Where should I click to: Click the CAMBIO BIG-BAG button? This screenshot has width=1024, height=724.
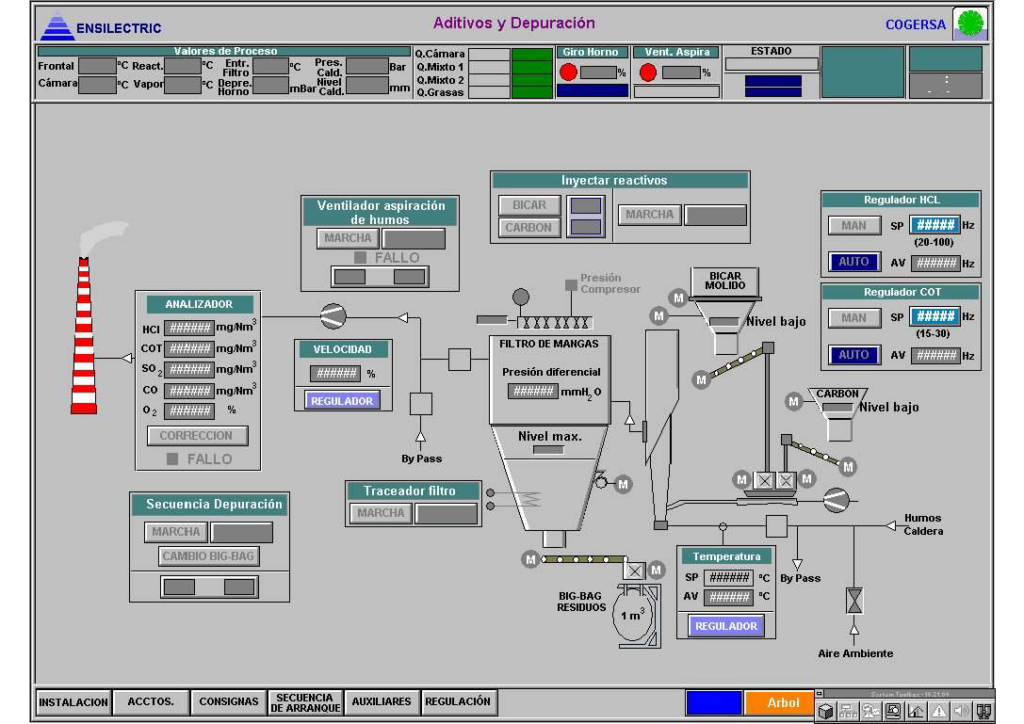pyautogui.click(x=208, y=556)
